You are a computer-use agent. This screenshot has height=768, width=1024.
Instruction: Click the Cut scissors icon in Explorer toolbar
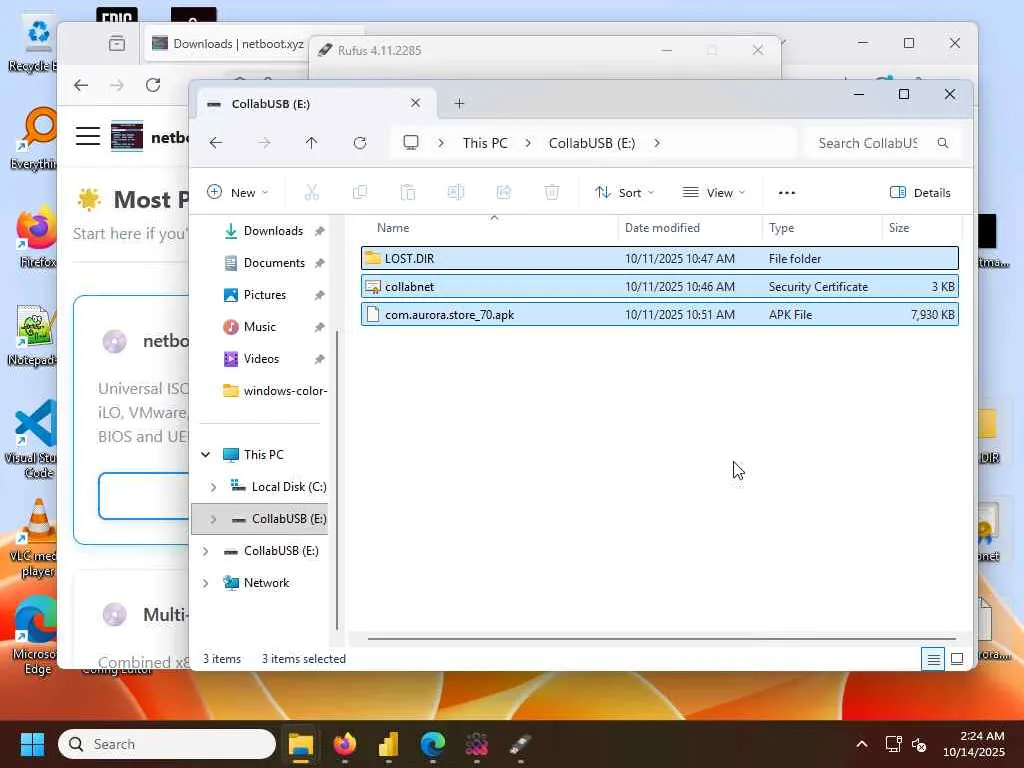312,192
